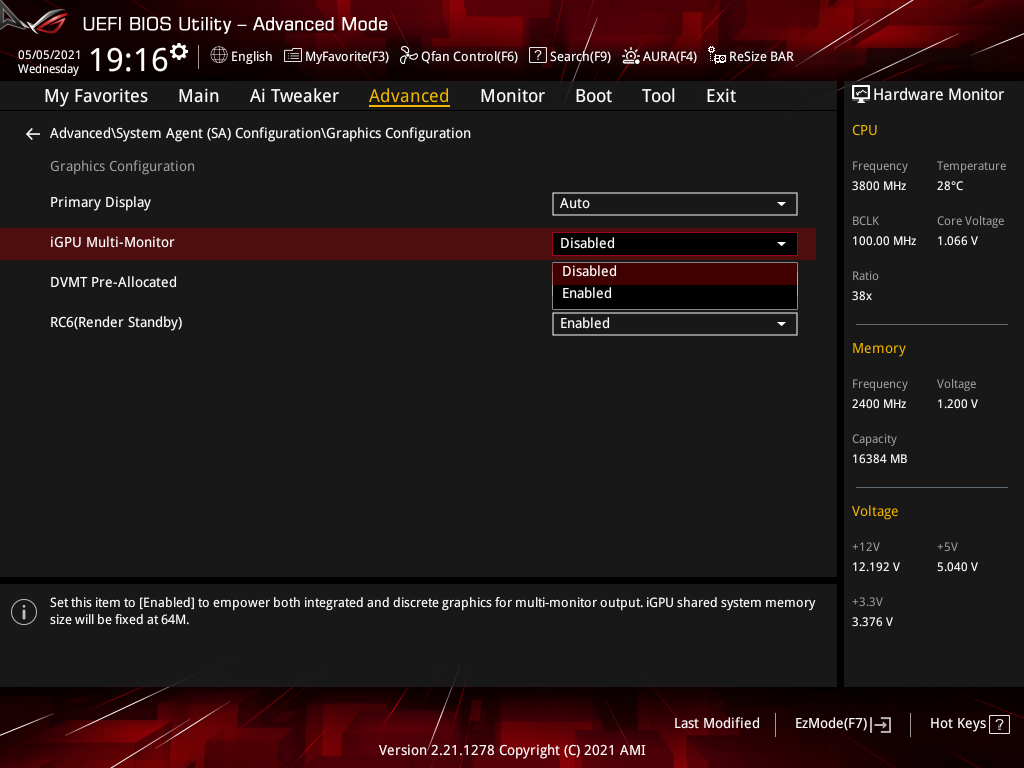
Task: Click the Hot Keys question mark box
Action: click(999, 724)
